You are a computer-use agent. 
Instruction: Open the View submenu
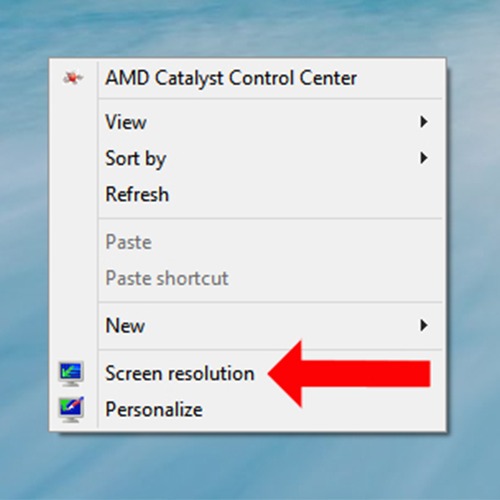(247, 122)
